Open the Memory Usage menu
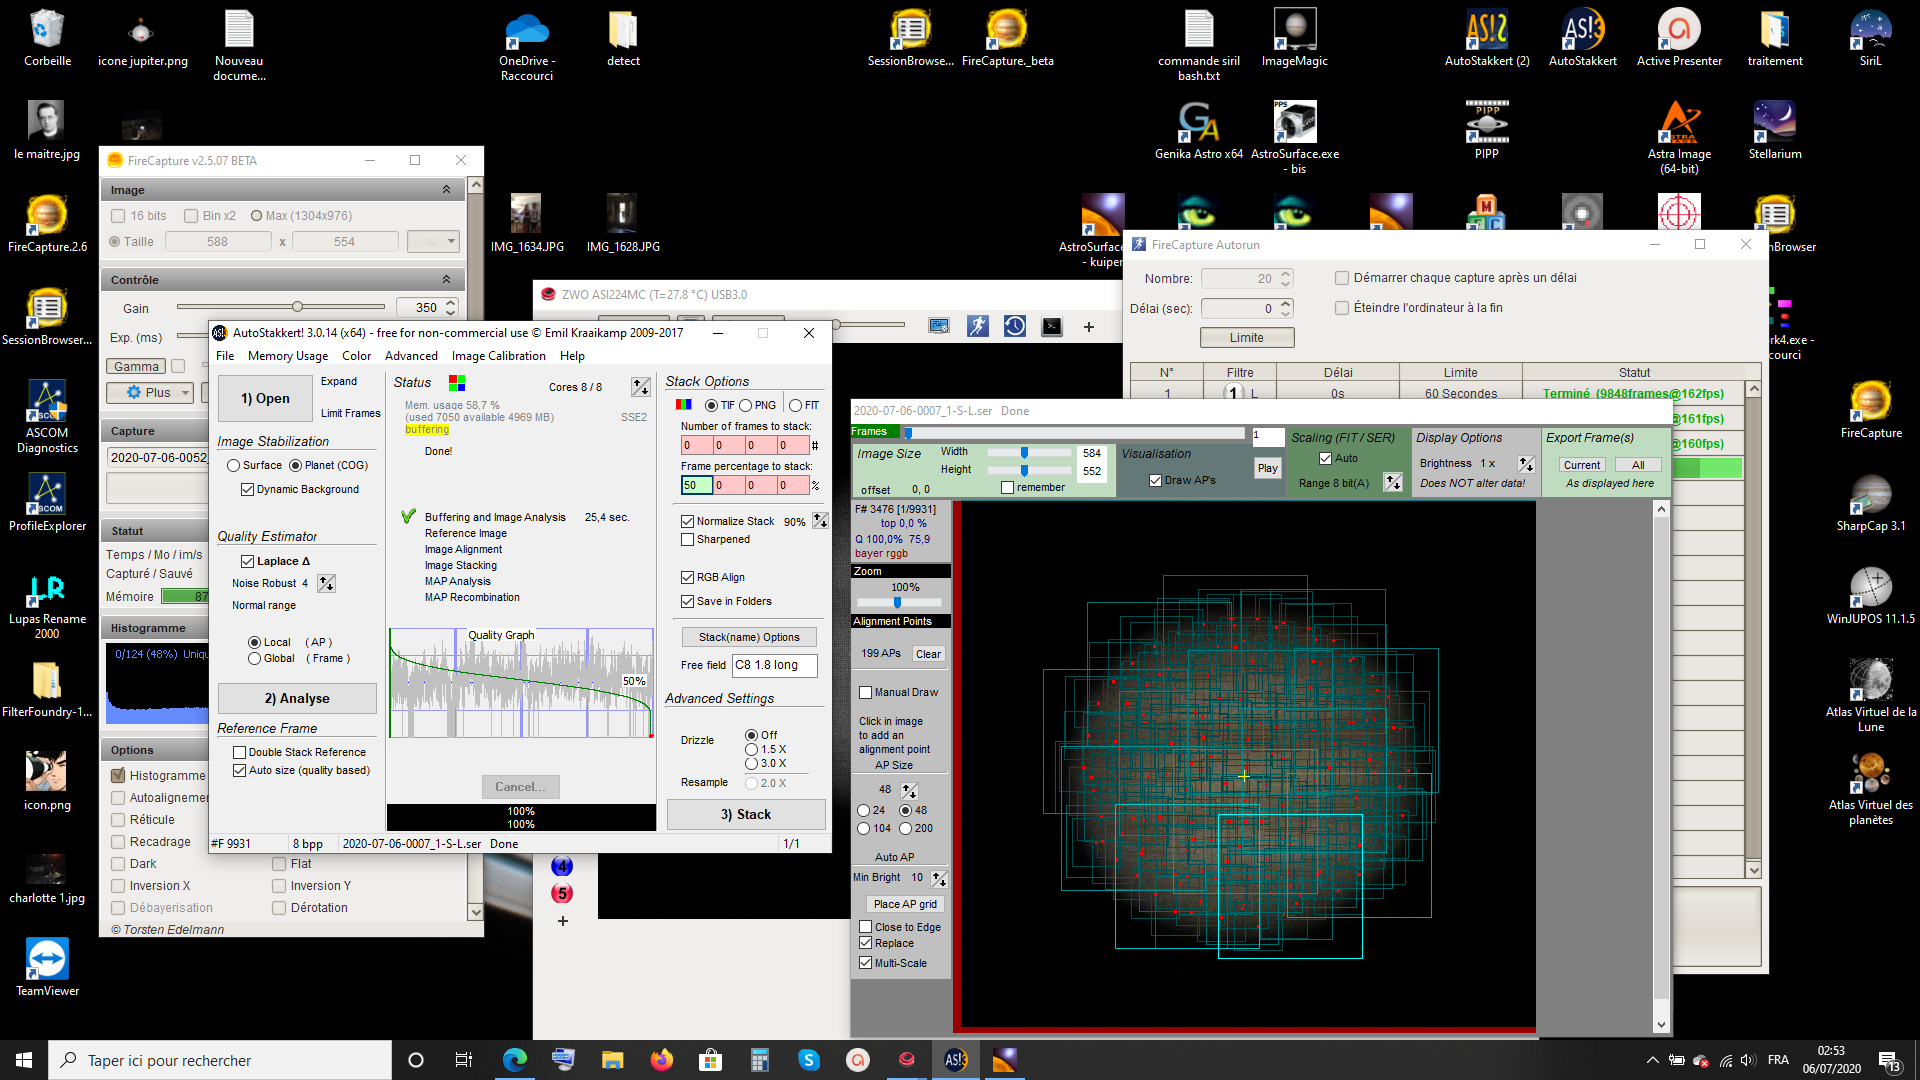This screenshot has height=1080, width=1920. [x=287, y=356]
